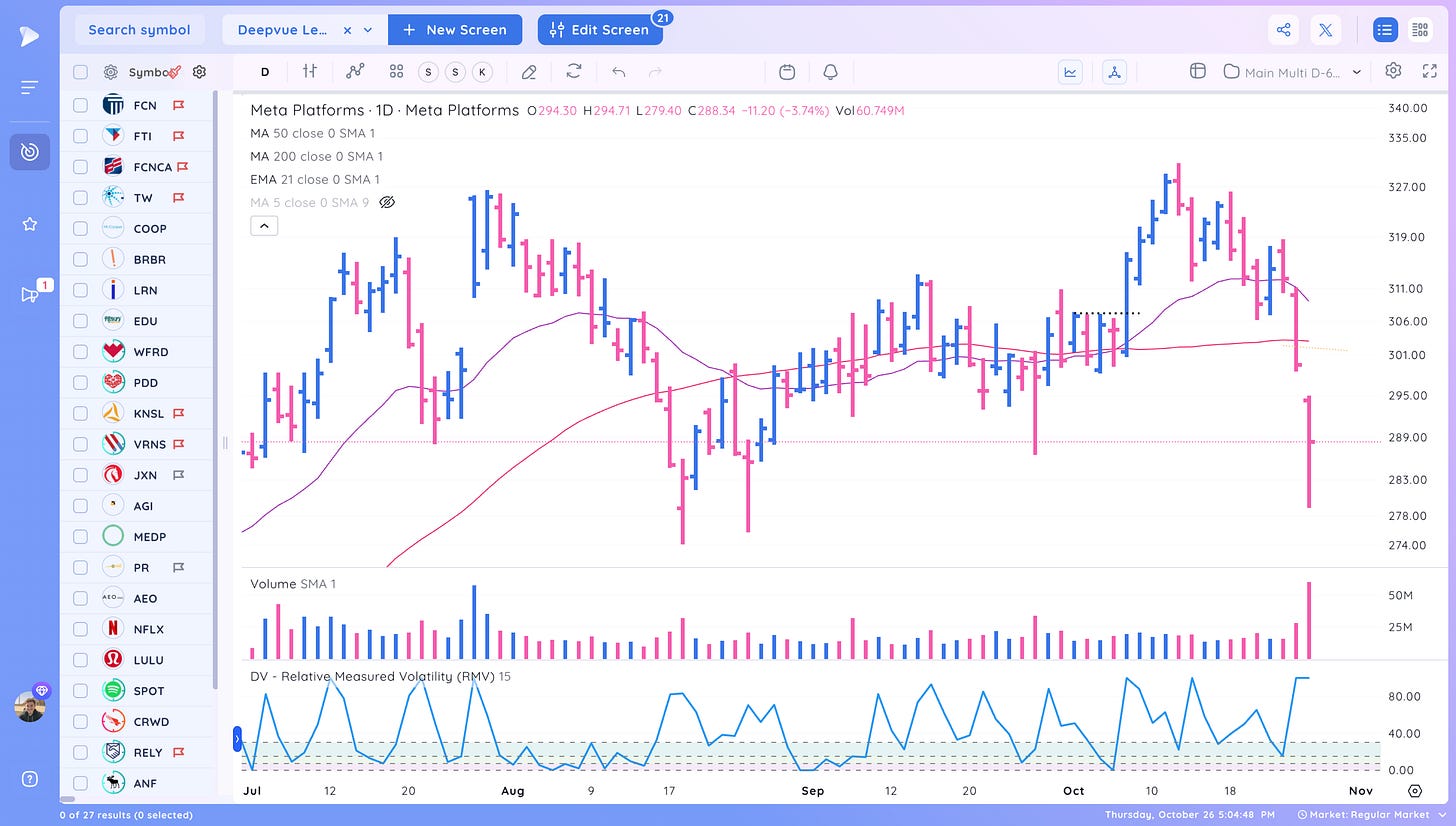Open the D timeframe selector
1456x826 pixels.
pyautogui.click(x=265, y=71)
